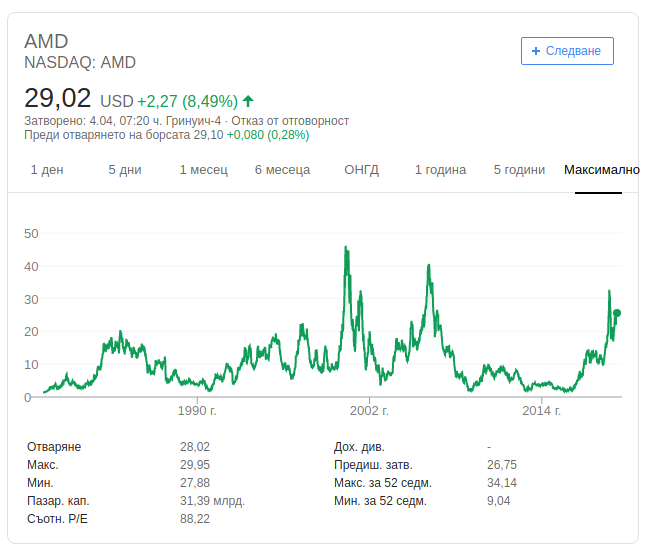Click the pre-market price 29,10
Screen dimensions: 652x558
pos(208,135)
